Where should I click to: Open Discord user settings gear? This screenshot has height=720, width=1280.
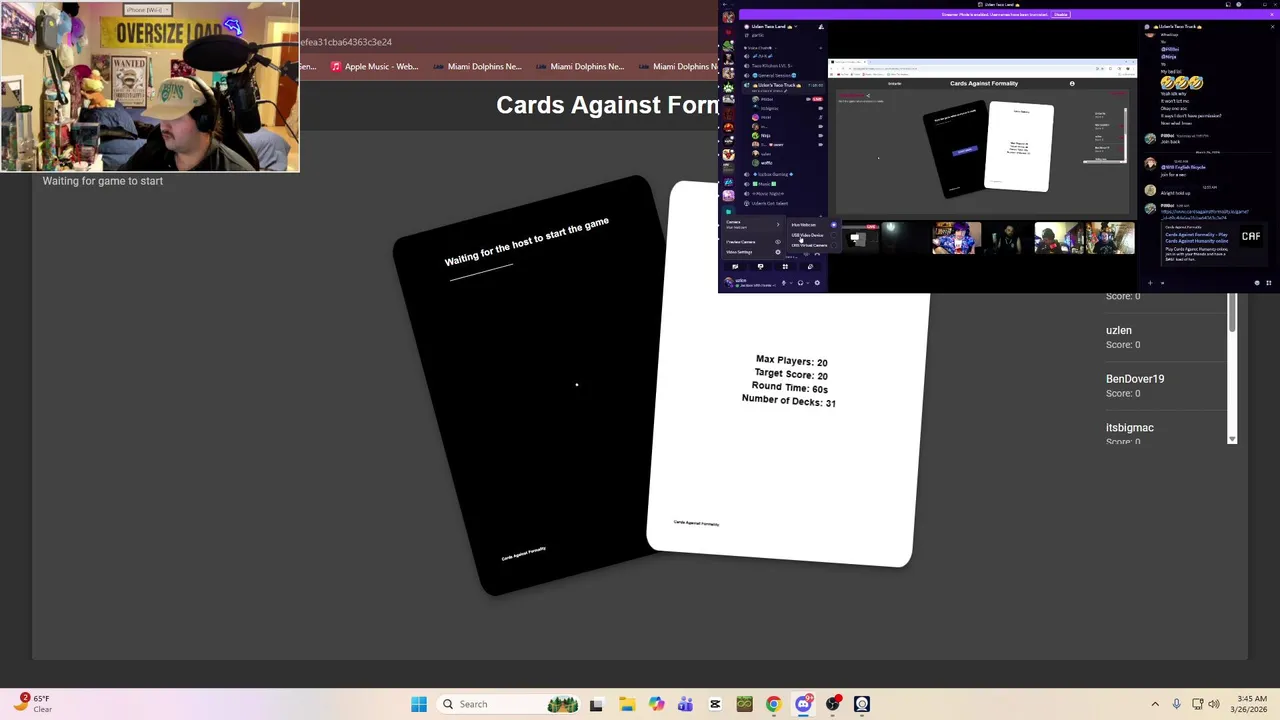pyautogui.click(x=817, y=283)
